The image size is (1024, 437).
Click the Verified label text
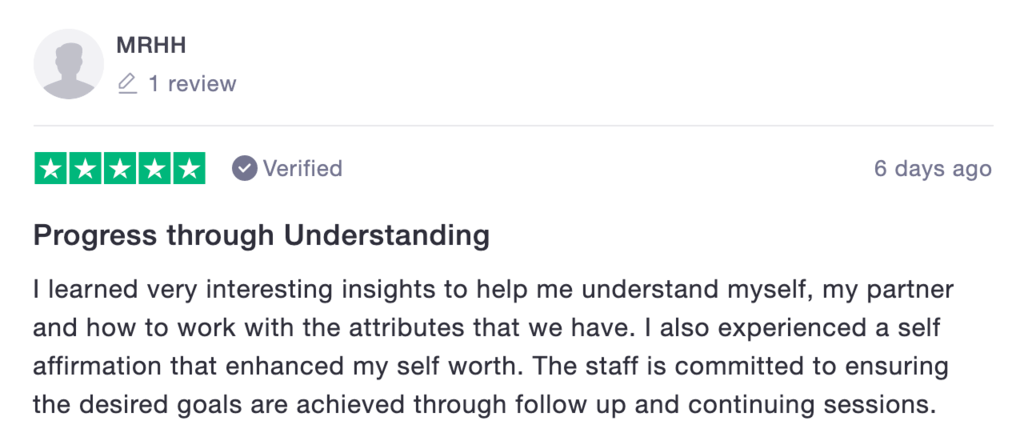pos(302,168)
